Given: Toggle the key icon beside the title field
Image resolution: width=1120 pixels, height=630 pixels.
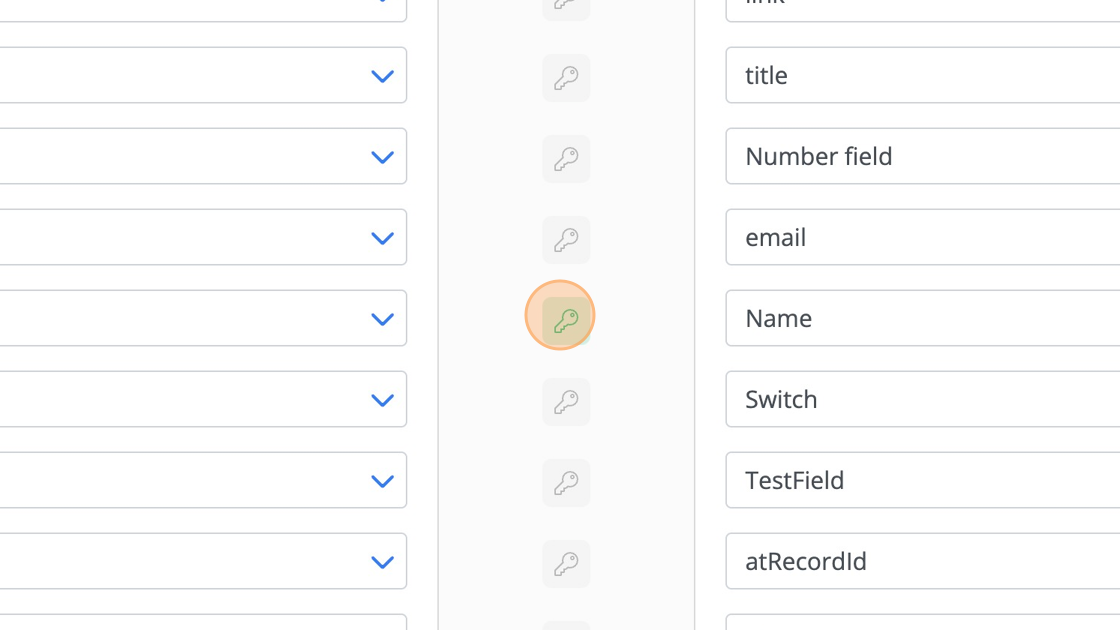Looking at the screenshot, I should tap(566, 78).
